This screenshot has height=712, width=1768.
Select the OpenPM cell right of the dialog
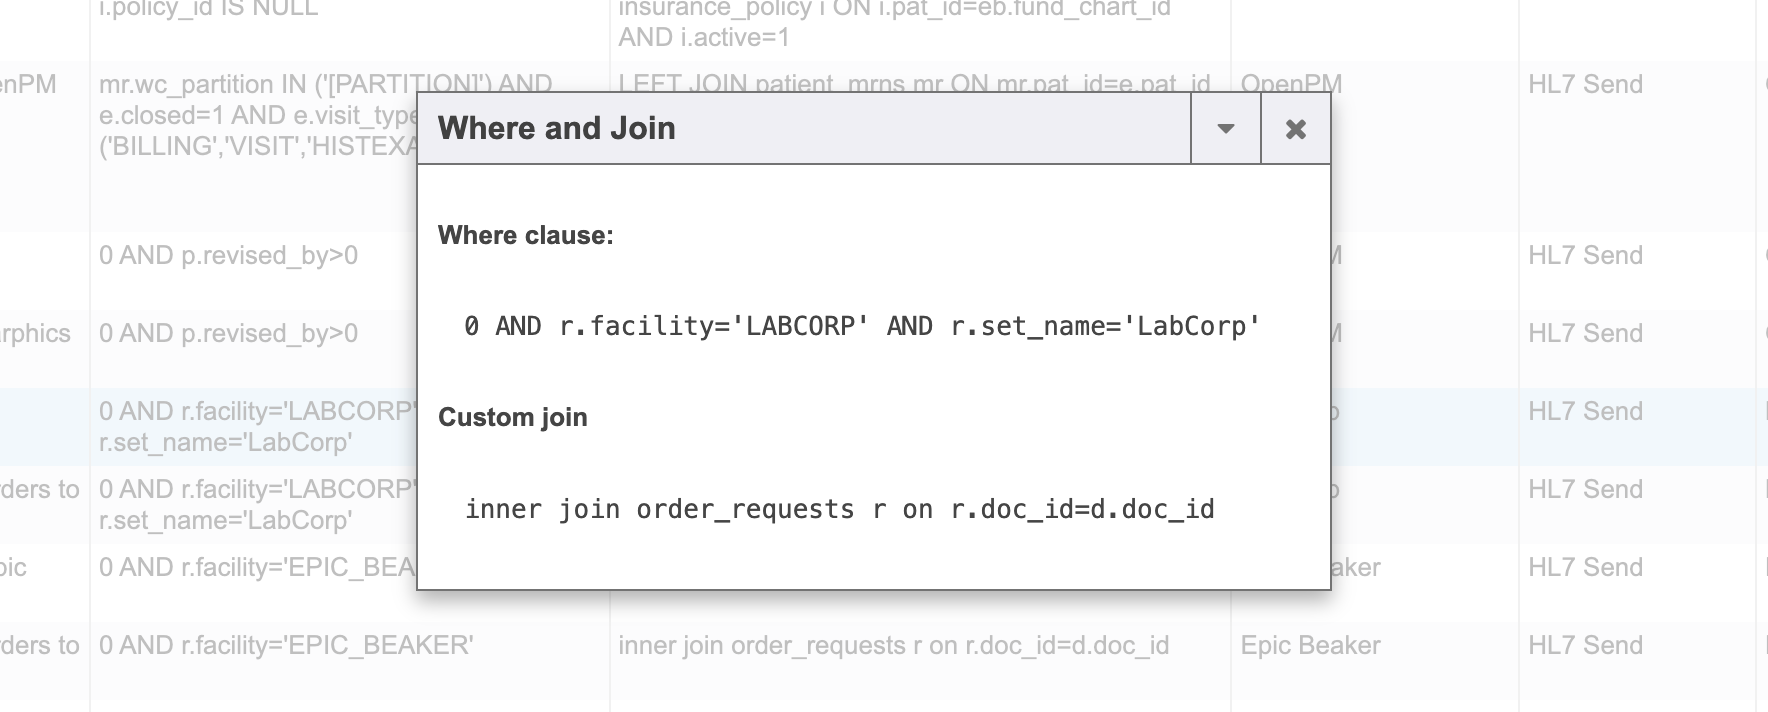coord(1291,82)
